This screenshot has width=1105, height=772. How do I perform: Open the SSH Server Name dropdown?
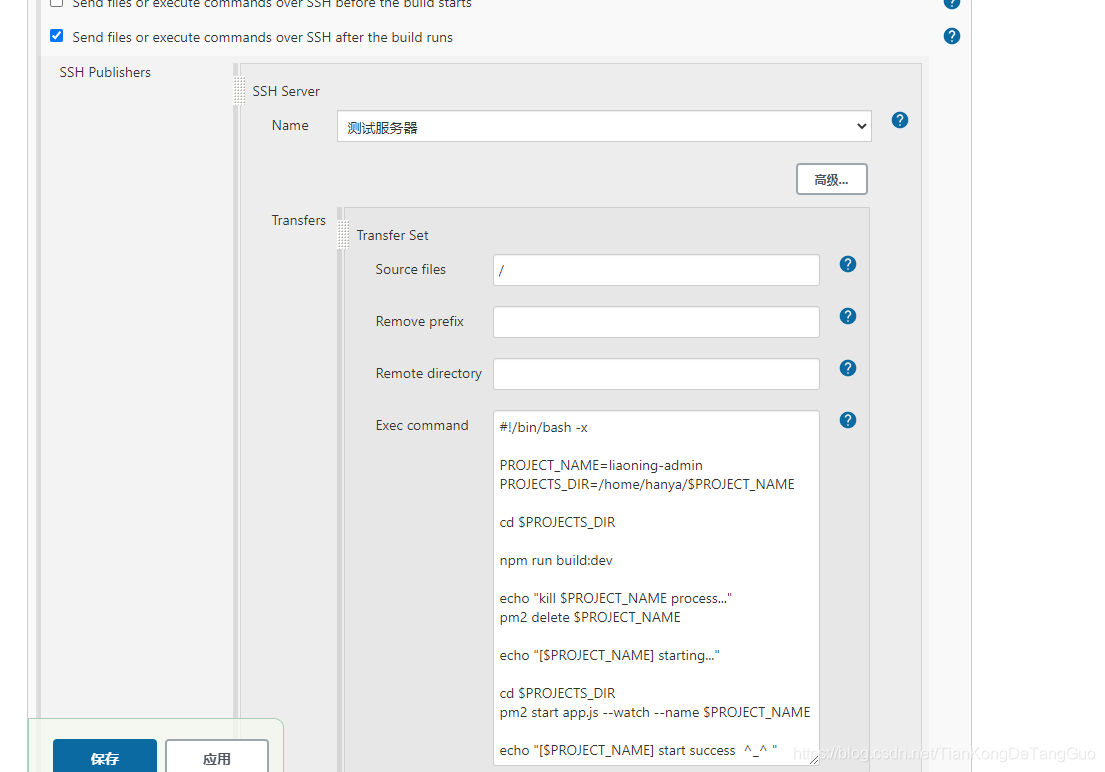point(604,126)
